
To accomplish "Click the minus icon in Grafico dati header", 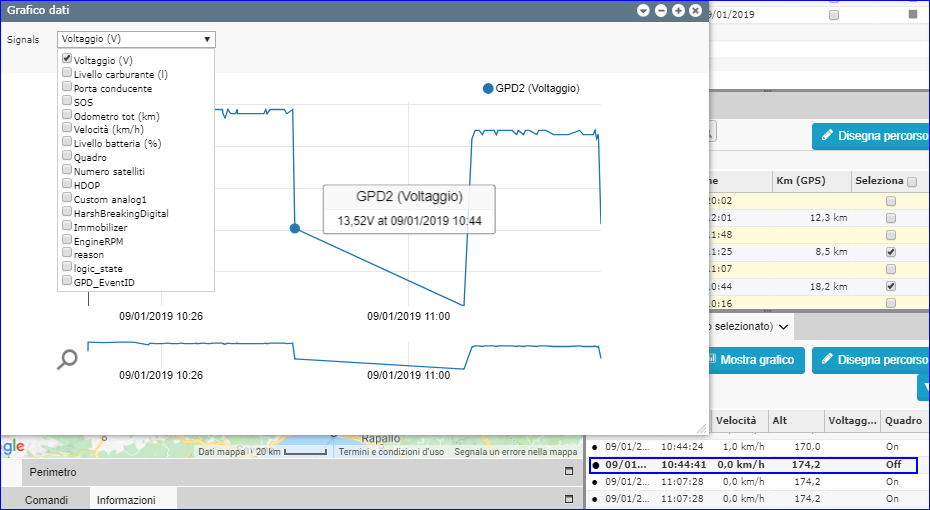I will [x=661, y=10].
